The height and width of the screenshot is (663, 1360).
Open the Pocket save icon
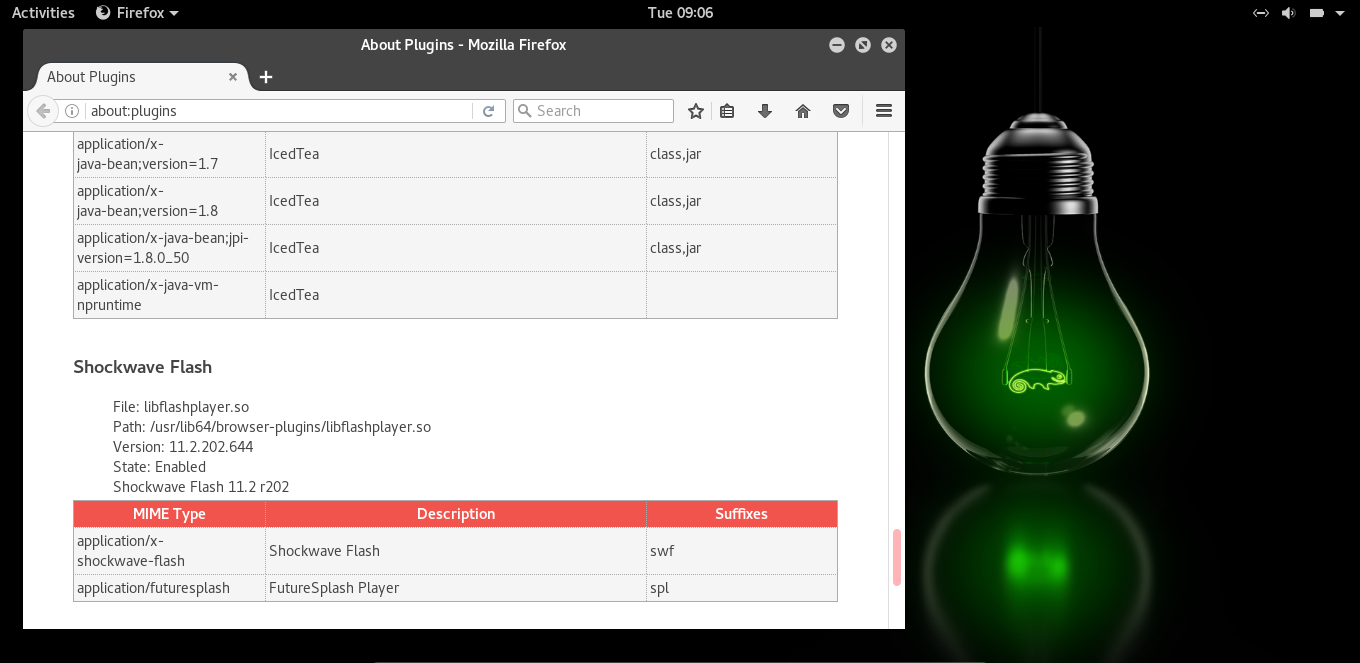[x=841, y=111]
